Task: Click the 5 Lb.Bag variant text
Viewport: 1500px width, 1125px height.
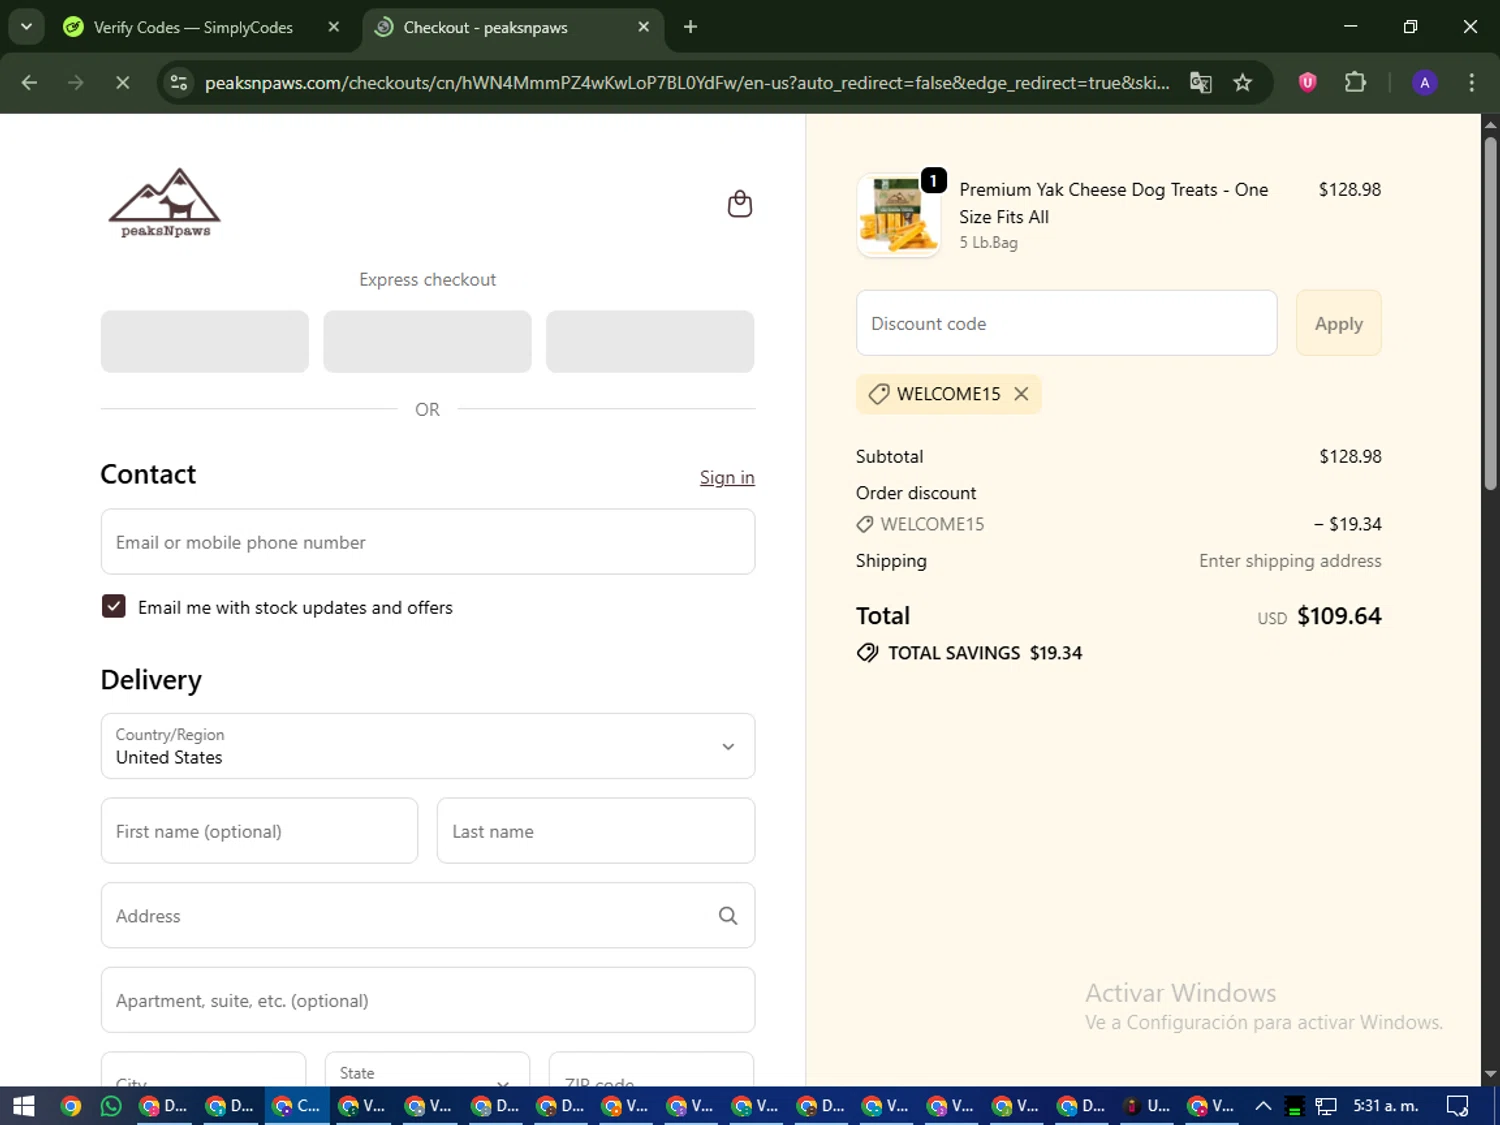Action: click(x=988, y=243)
